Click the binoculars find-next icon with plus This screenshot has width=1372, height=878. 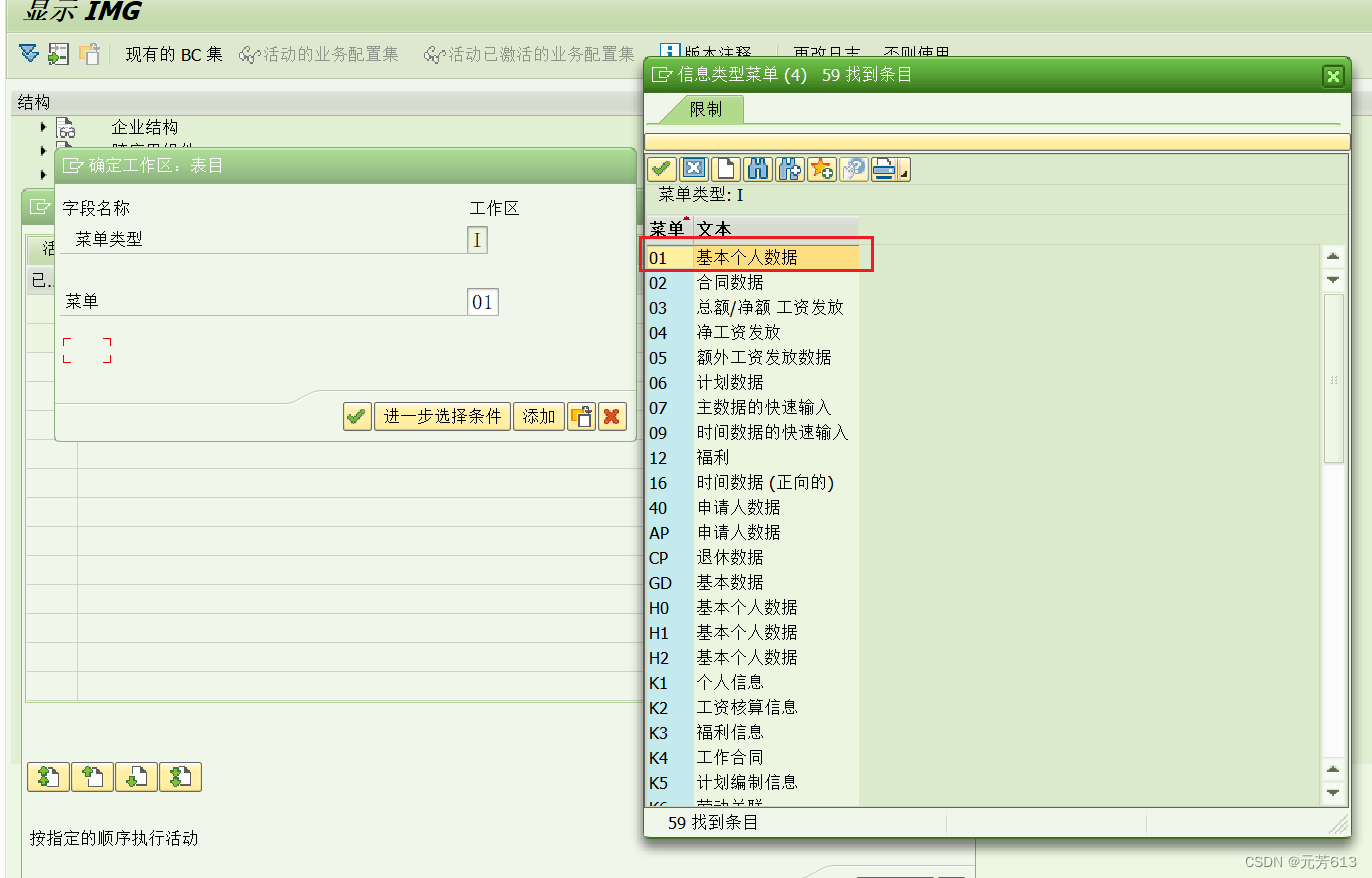coord(789,169)
